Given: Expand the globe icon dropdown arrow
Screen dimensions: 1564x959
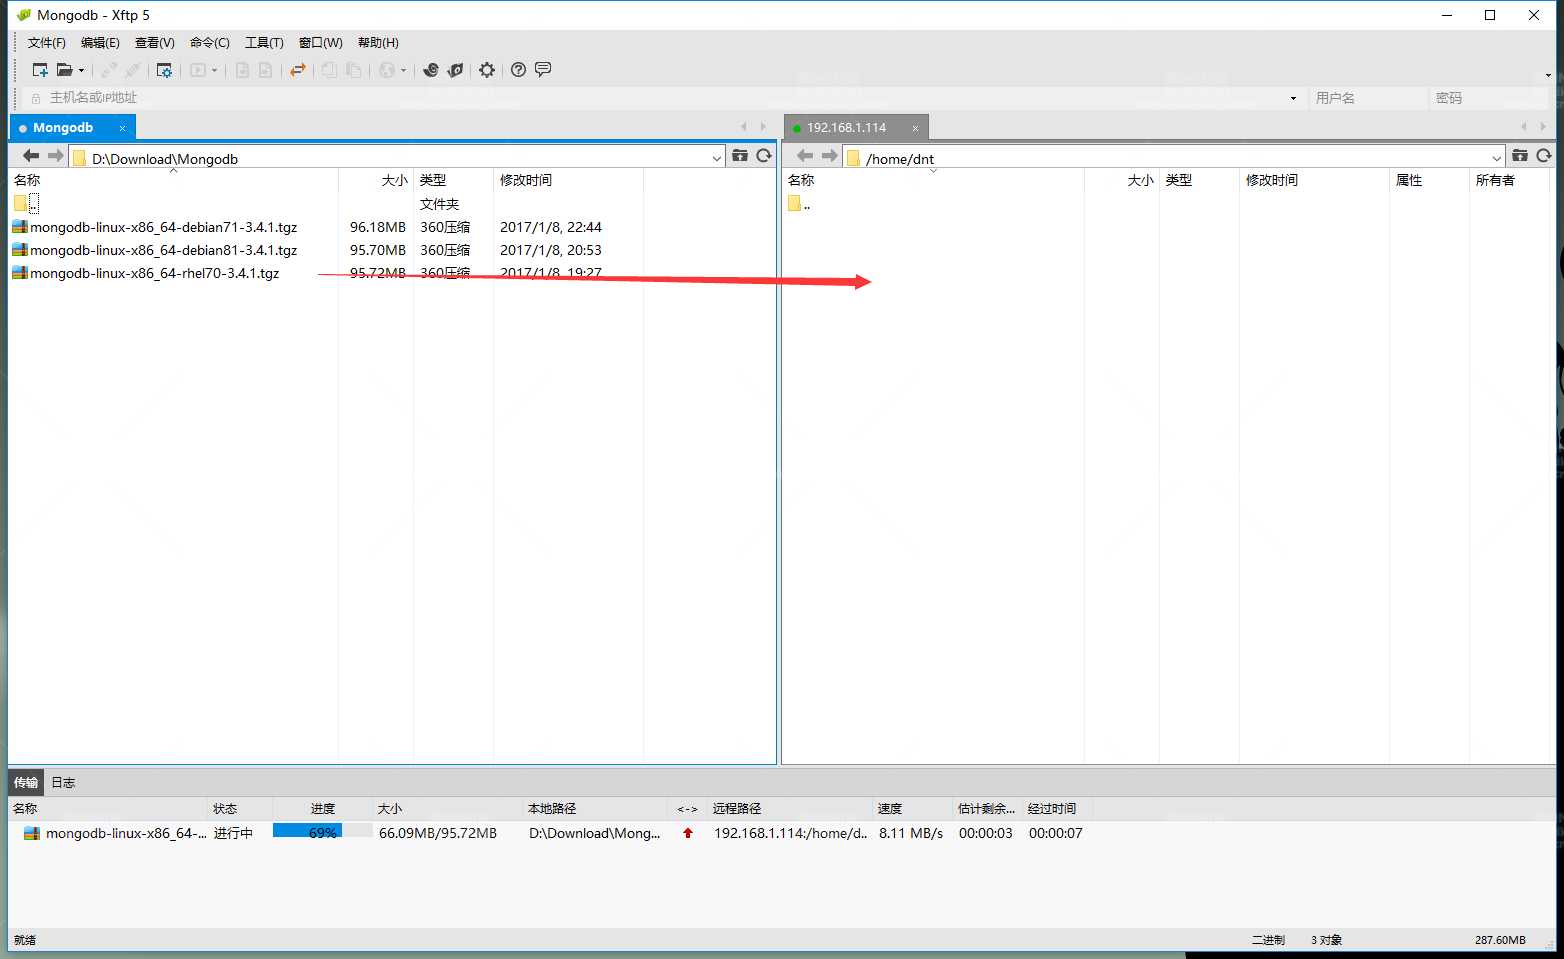Looking at the screenshot, I should 404,70.
